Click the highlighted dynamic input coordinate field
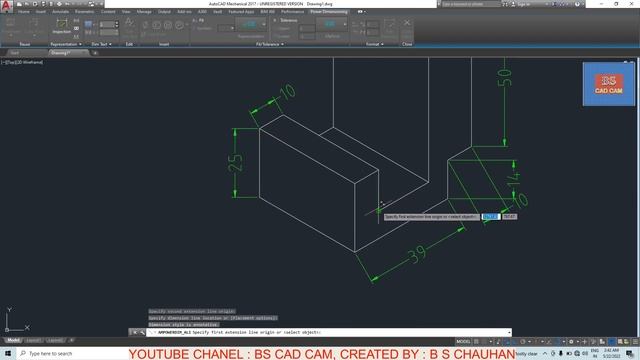Image resolution: width=640 pixels, height=360 pixels. [490, 217]
